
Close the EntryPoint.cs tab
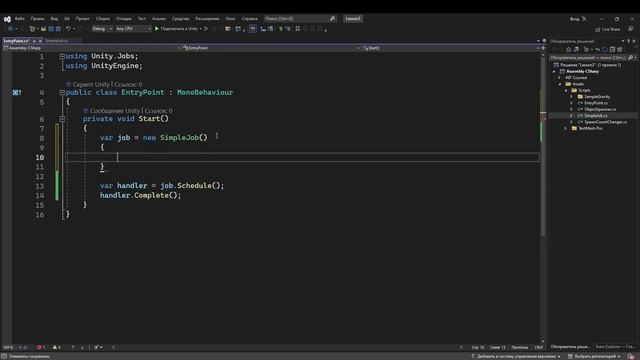point(40,41)
